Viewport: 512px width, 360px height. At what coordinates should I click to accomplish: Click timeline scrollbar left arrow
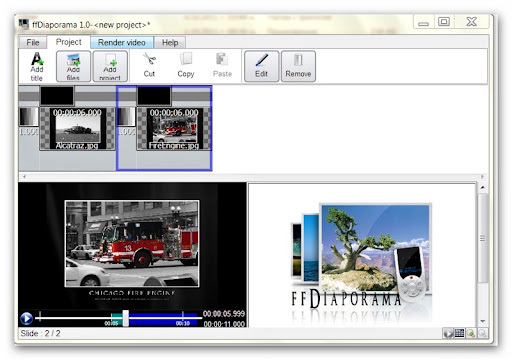(x=24, y=176)
